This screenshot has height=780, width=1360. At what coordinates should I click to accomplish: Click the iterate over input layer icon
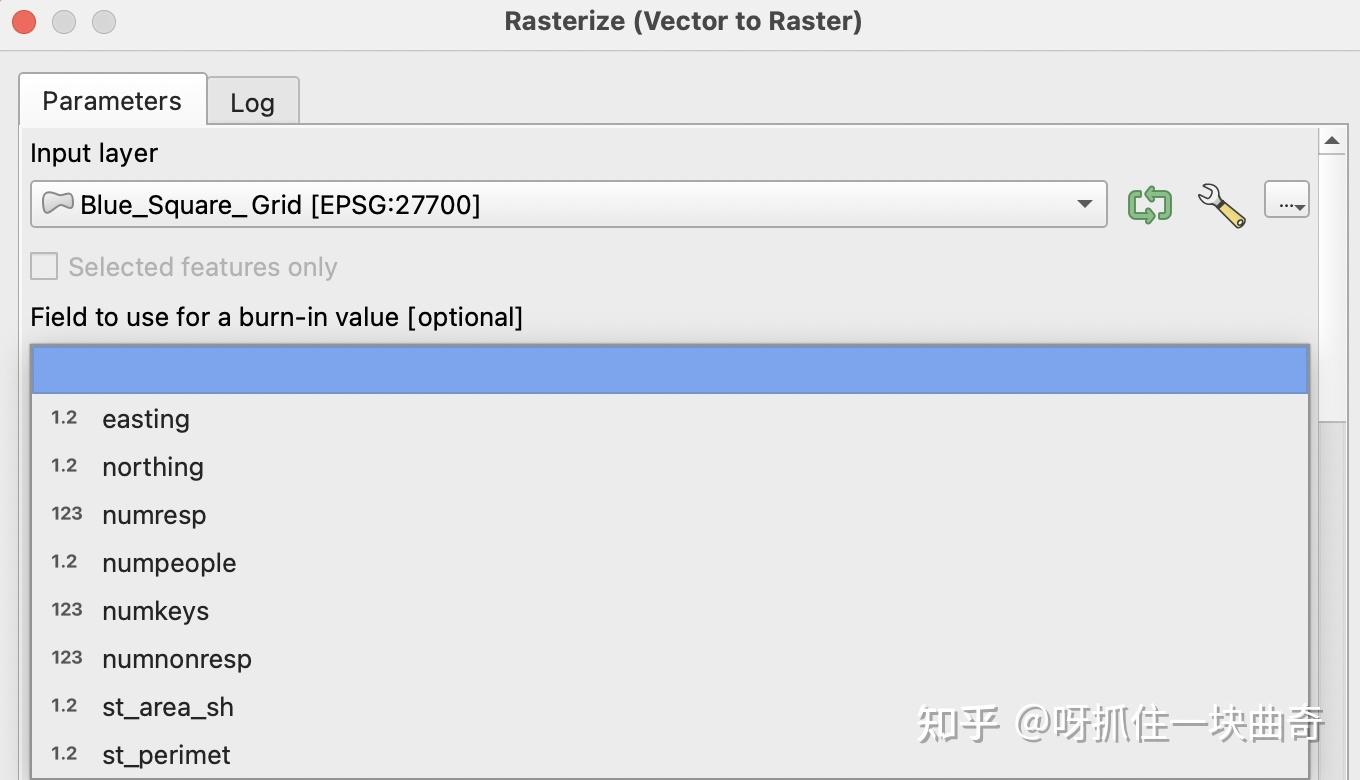[1148, 203]
